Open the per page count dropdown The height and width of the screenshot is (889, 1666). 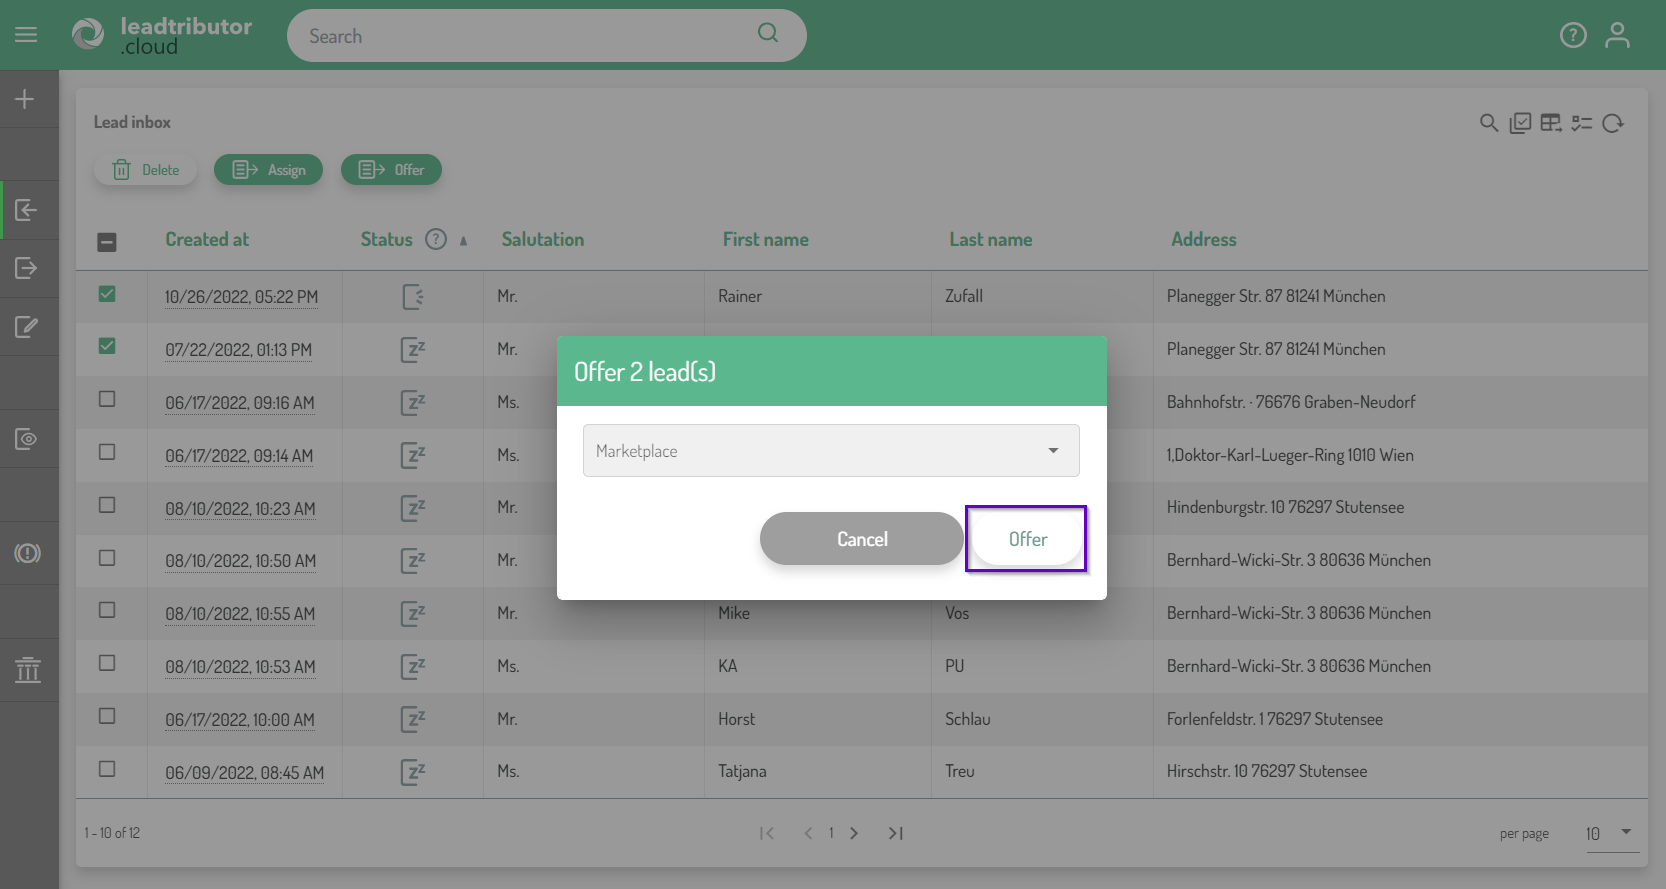tap(1610, 833)
